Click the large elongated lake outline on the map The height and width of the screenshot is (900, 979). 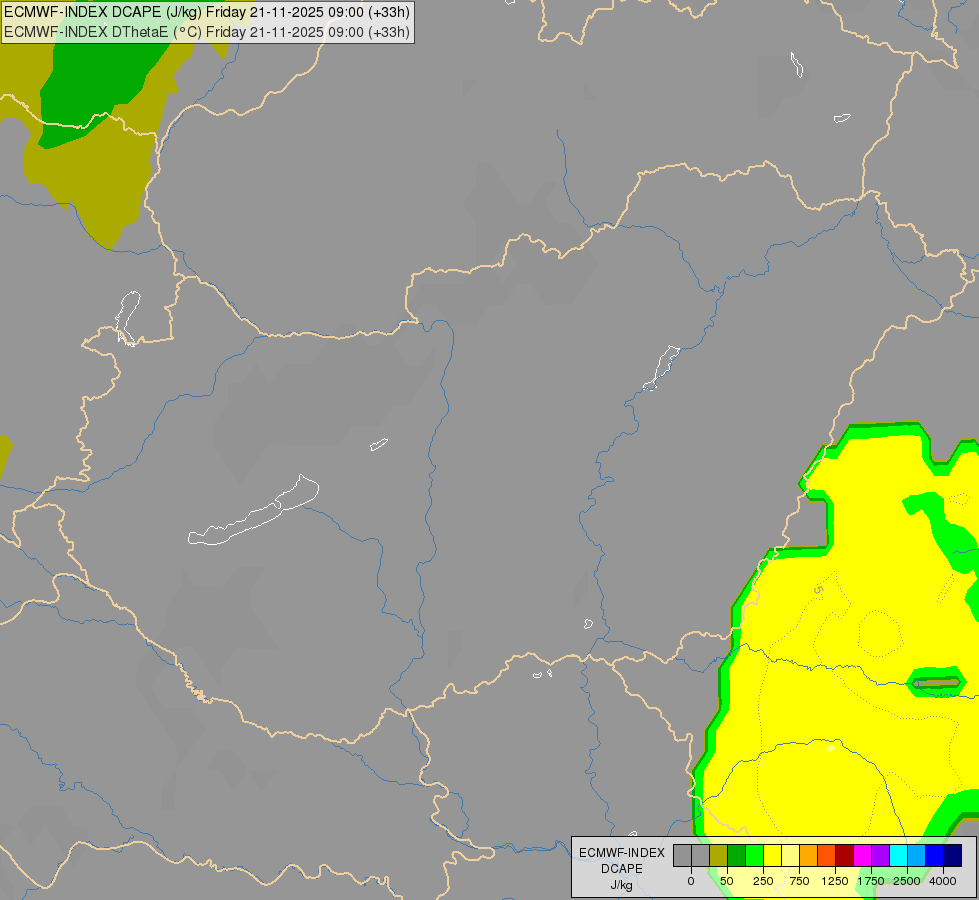(253, 510)
